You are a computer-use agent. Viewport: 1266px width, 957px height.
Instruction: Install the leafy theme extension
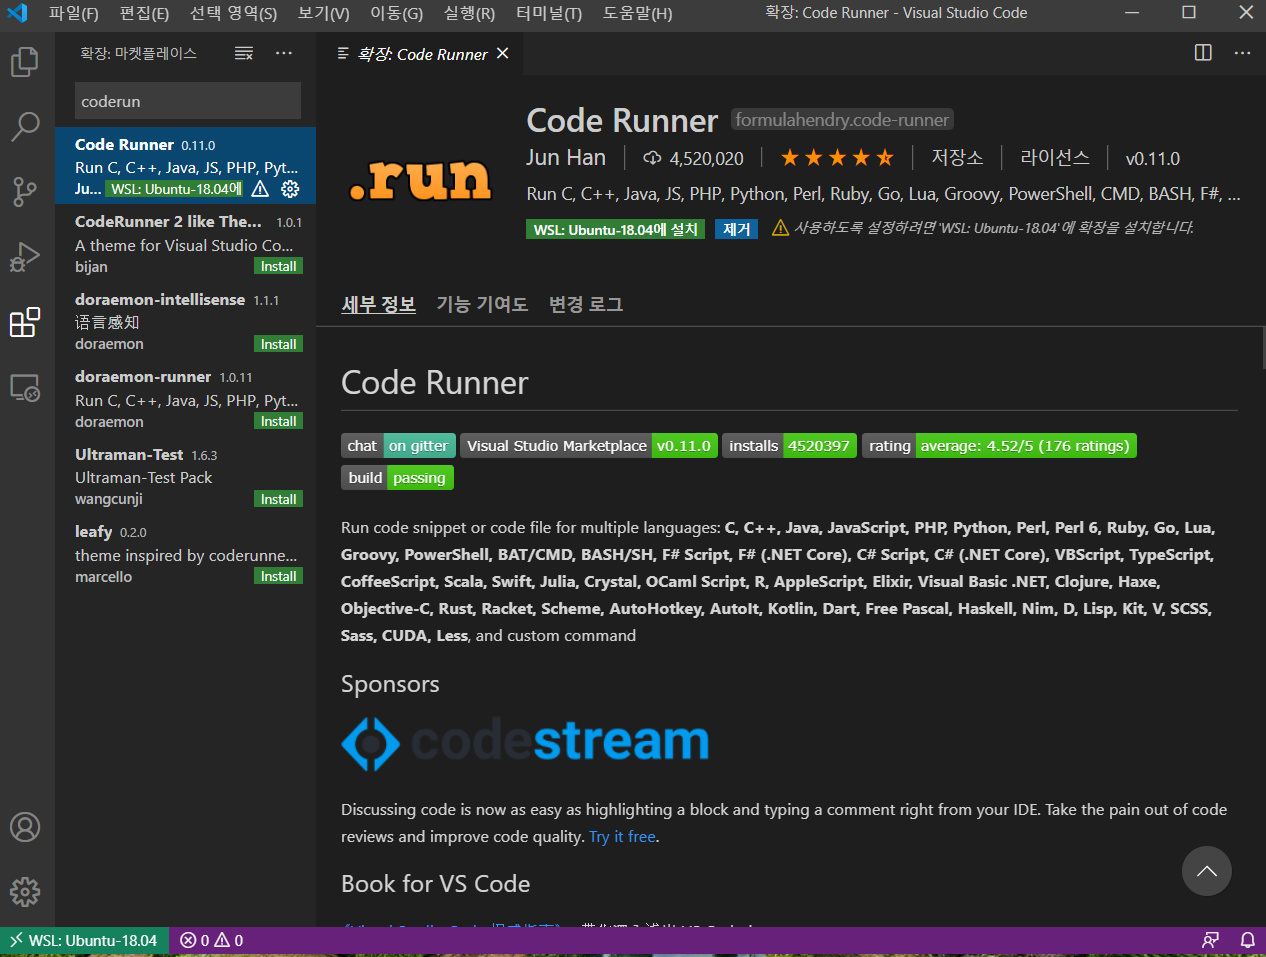278,576
